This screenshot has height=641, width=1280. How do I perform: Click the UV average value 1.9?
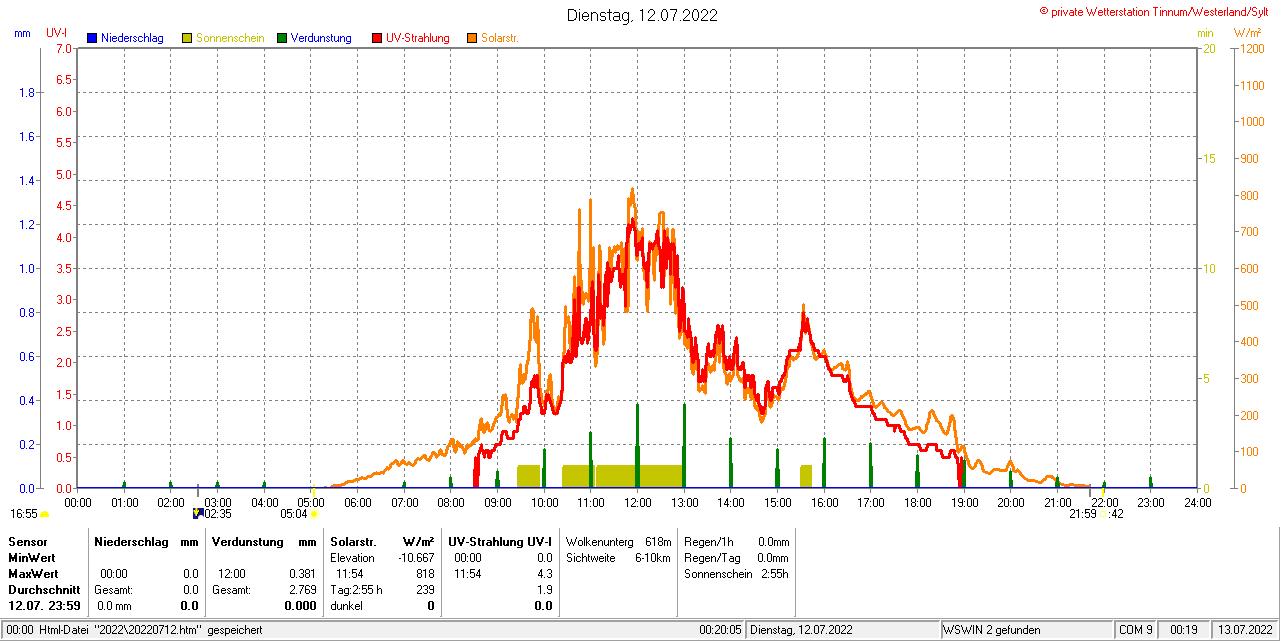pos(544,590)
